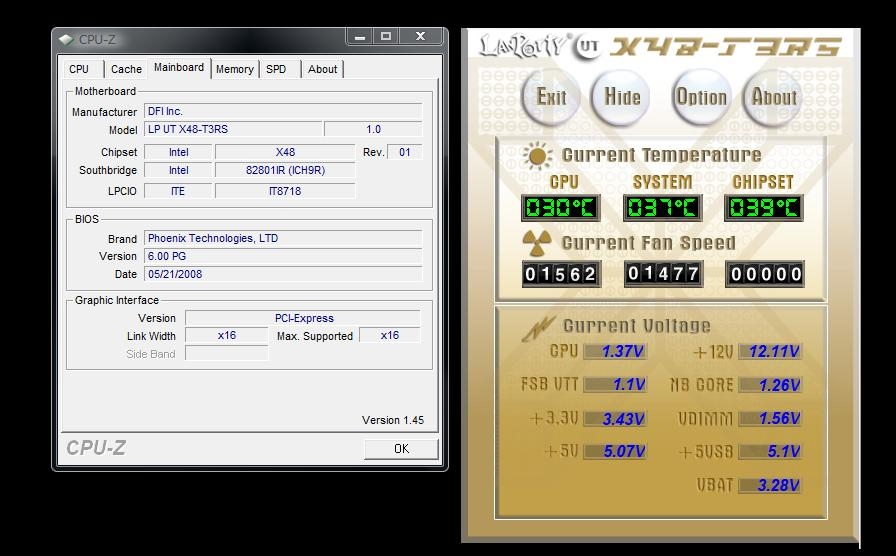Viewport: 896px width, 556px height.
Task: Click the +5USB voltage value 5.1V
Action: tap(770, 451)
